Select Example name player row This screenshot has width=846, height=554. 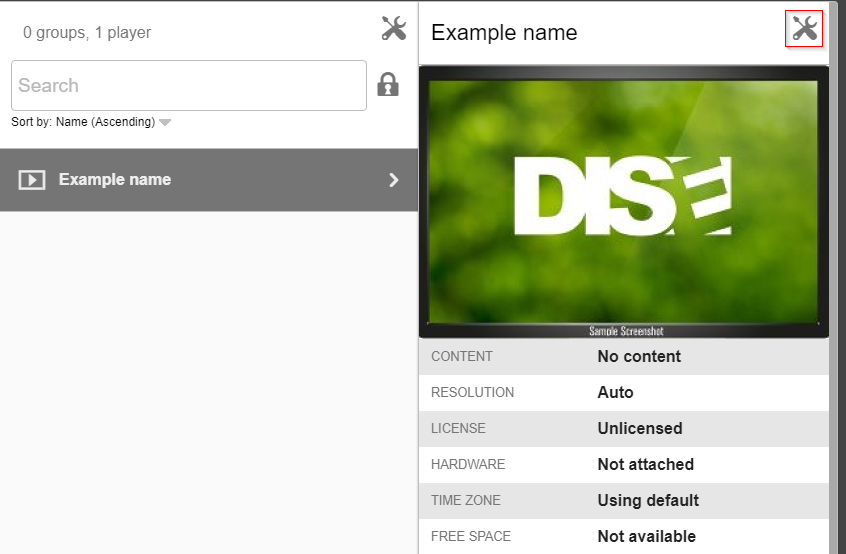[209, 180]
